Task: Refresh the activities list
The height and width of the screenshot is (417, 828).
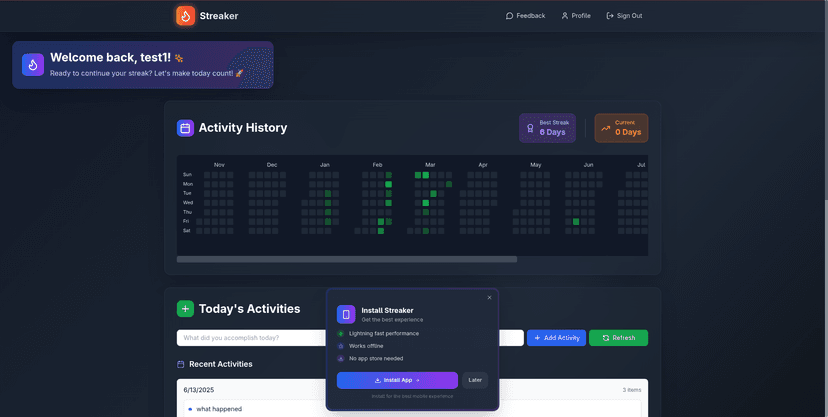Action: pyautogui.click(x=618, y=338)
